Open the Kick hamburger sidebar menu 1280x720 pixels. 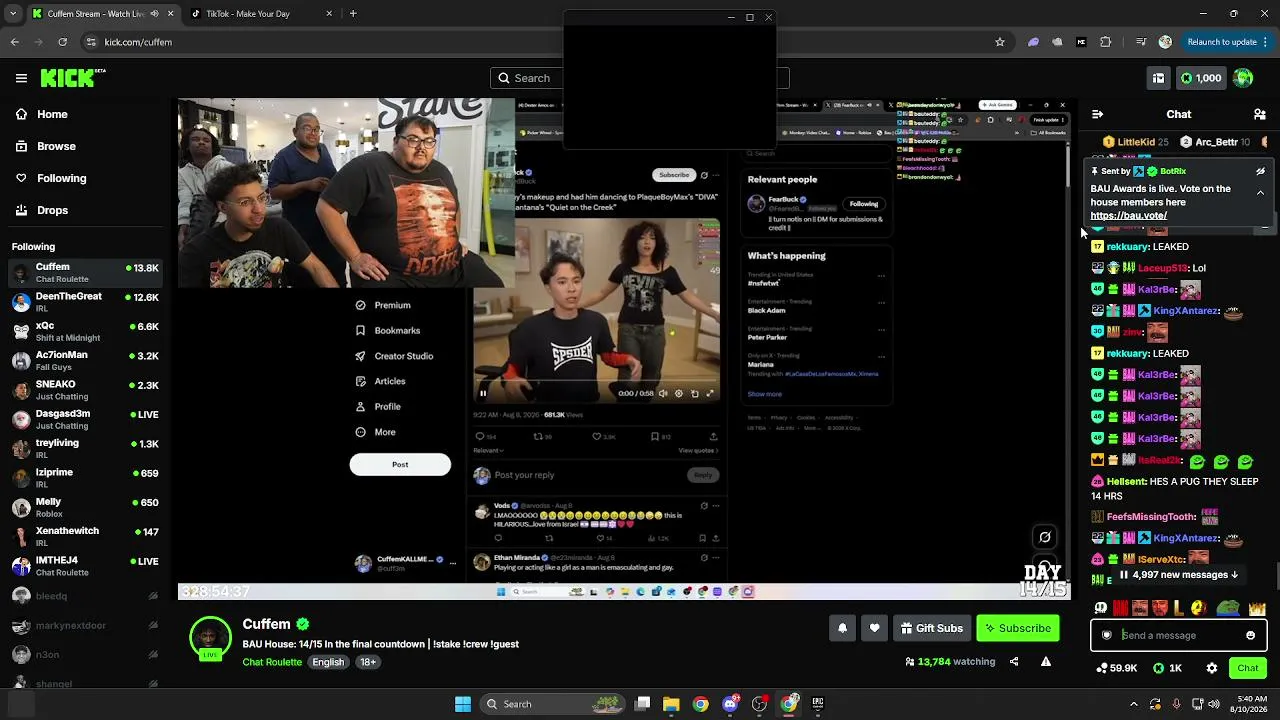pos(21,78)
